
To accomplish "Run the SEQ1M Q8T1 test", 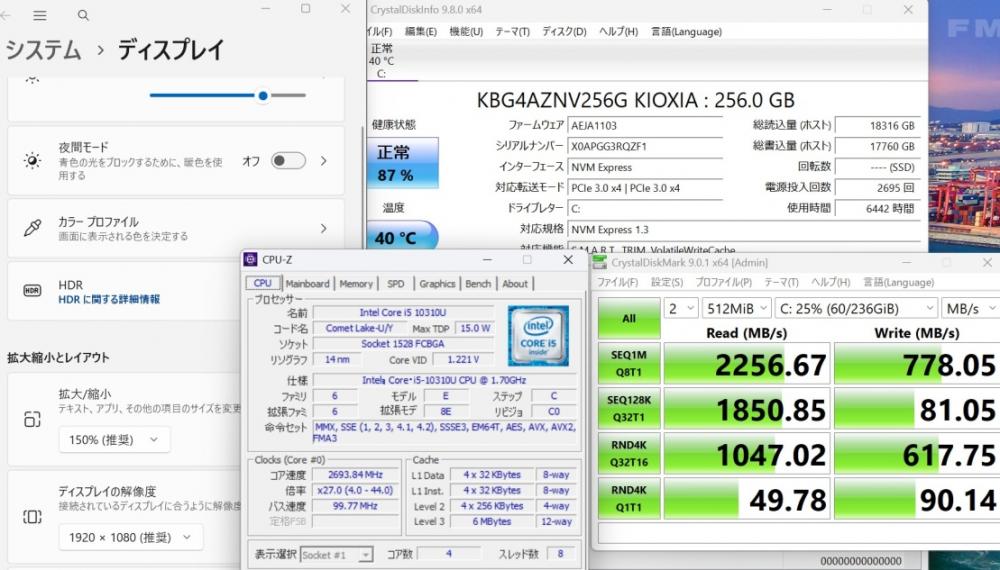I will [629, 363].
